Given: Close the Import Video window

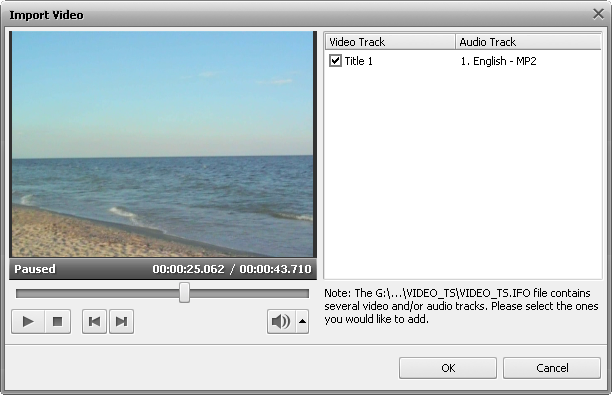Looking at the screenshot, I should [x=598, y=14].
